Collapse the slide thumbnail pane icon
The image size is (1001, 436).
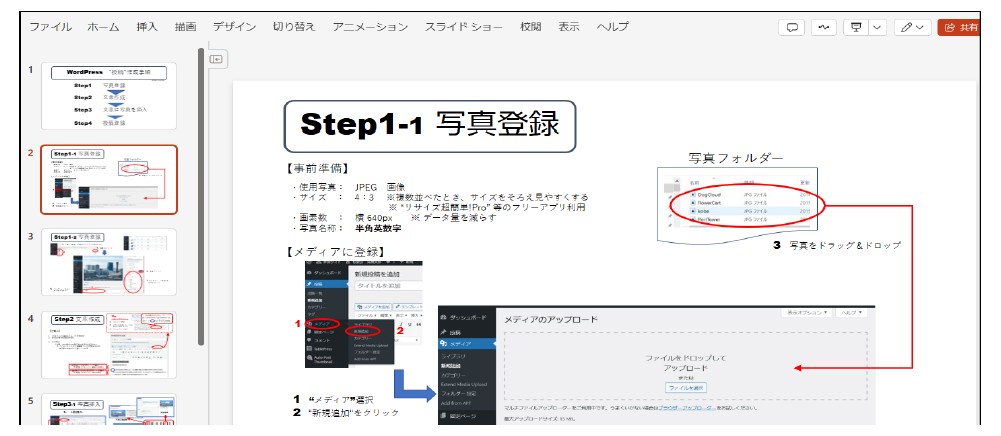215,59
